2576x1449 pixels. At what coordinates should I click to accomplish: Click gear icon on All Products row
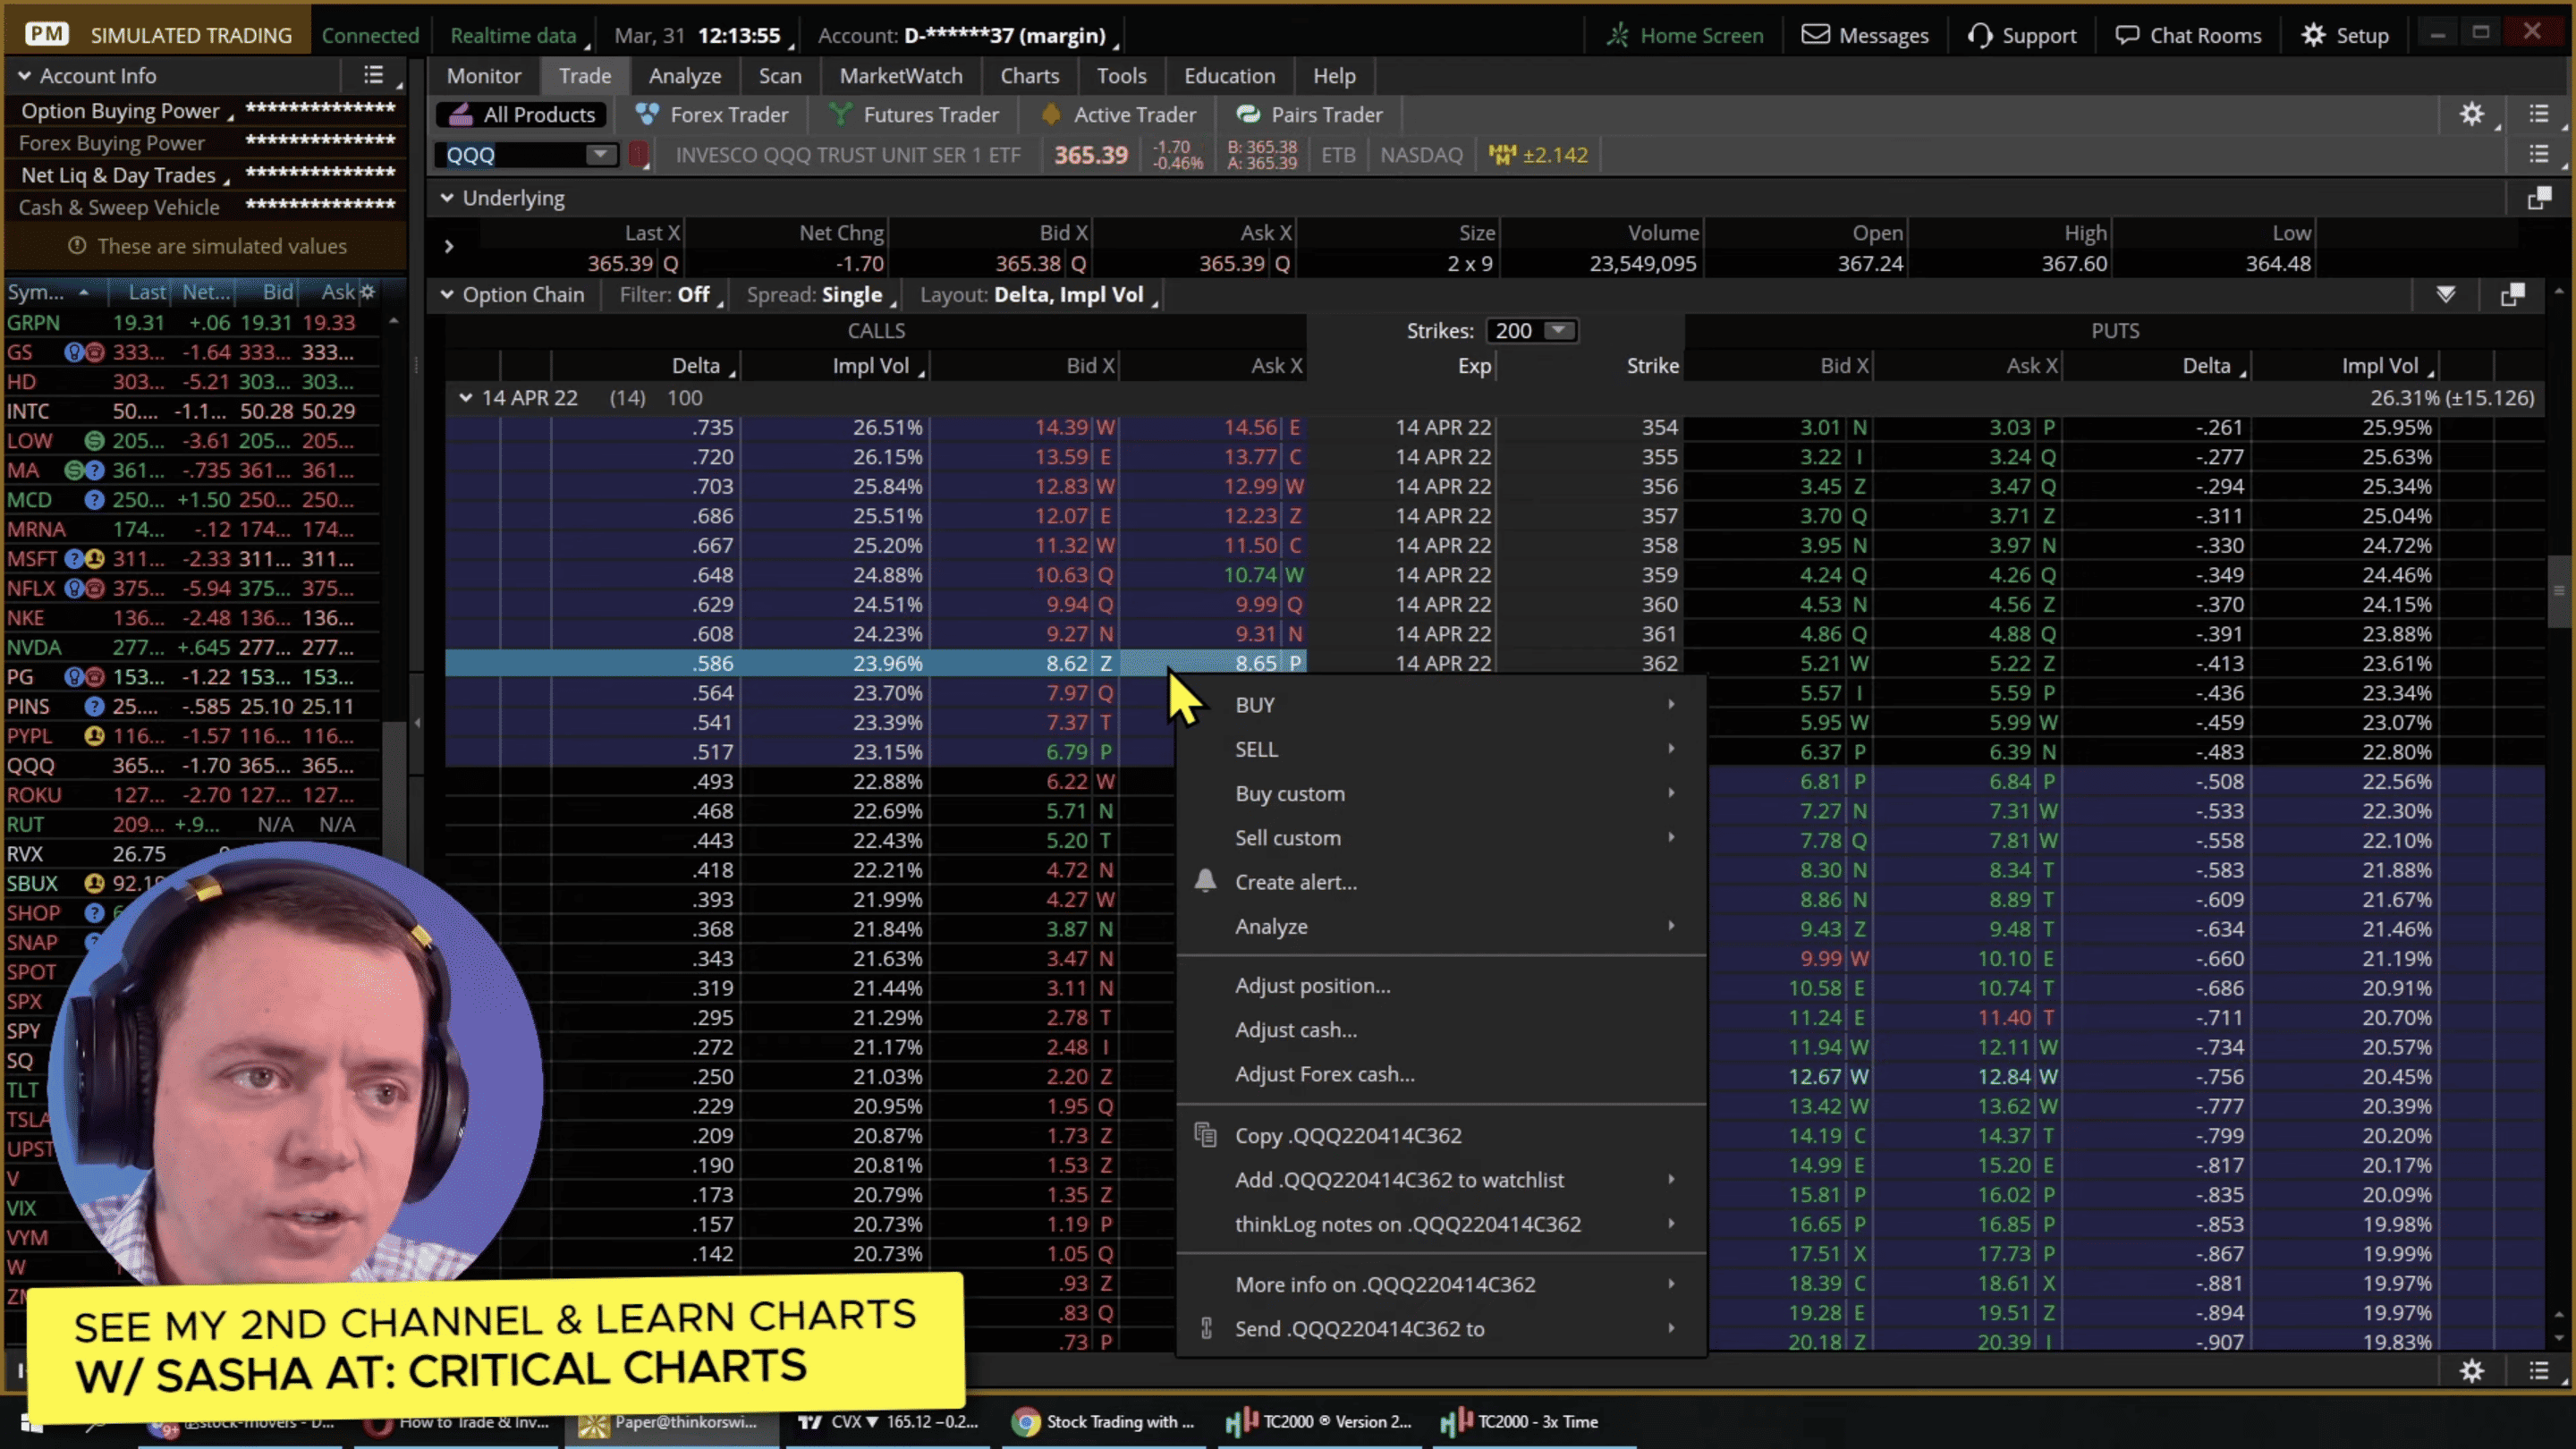pos(2471,114)
